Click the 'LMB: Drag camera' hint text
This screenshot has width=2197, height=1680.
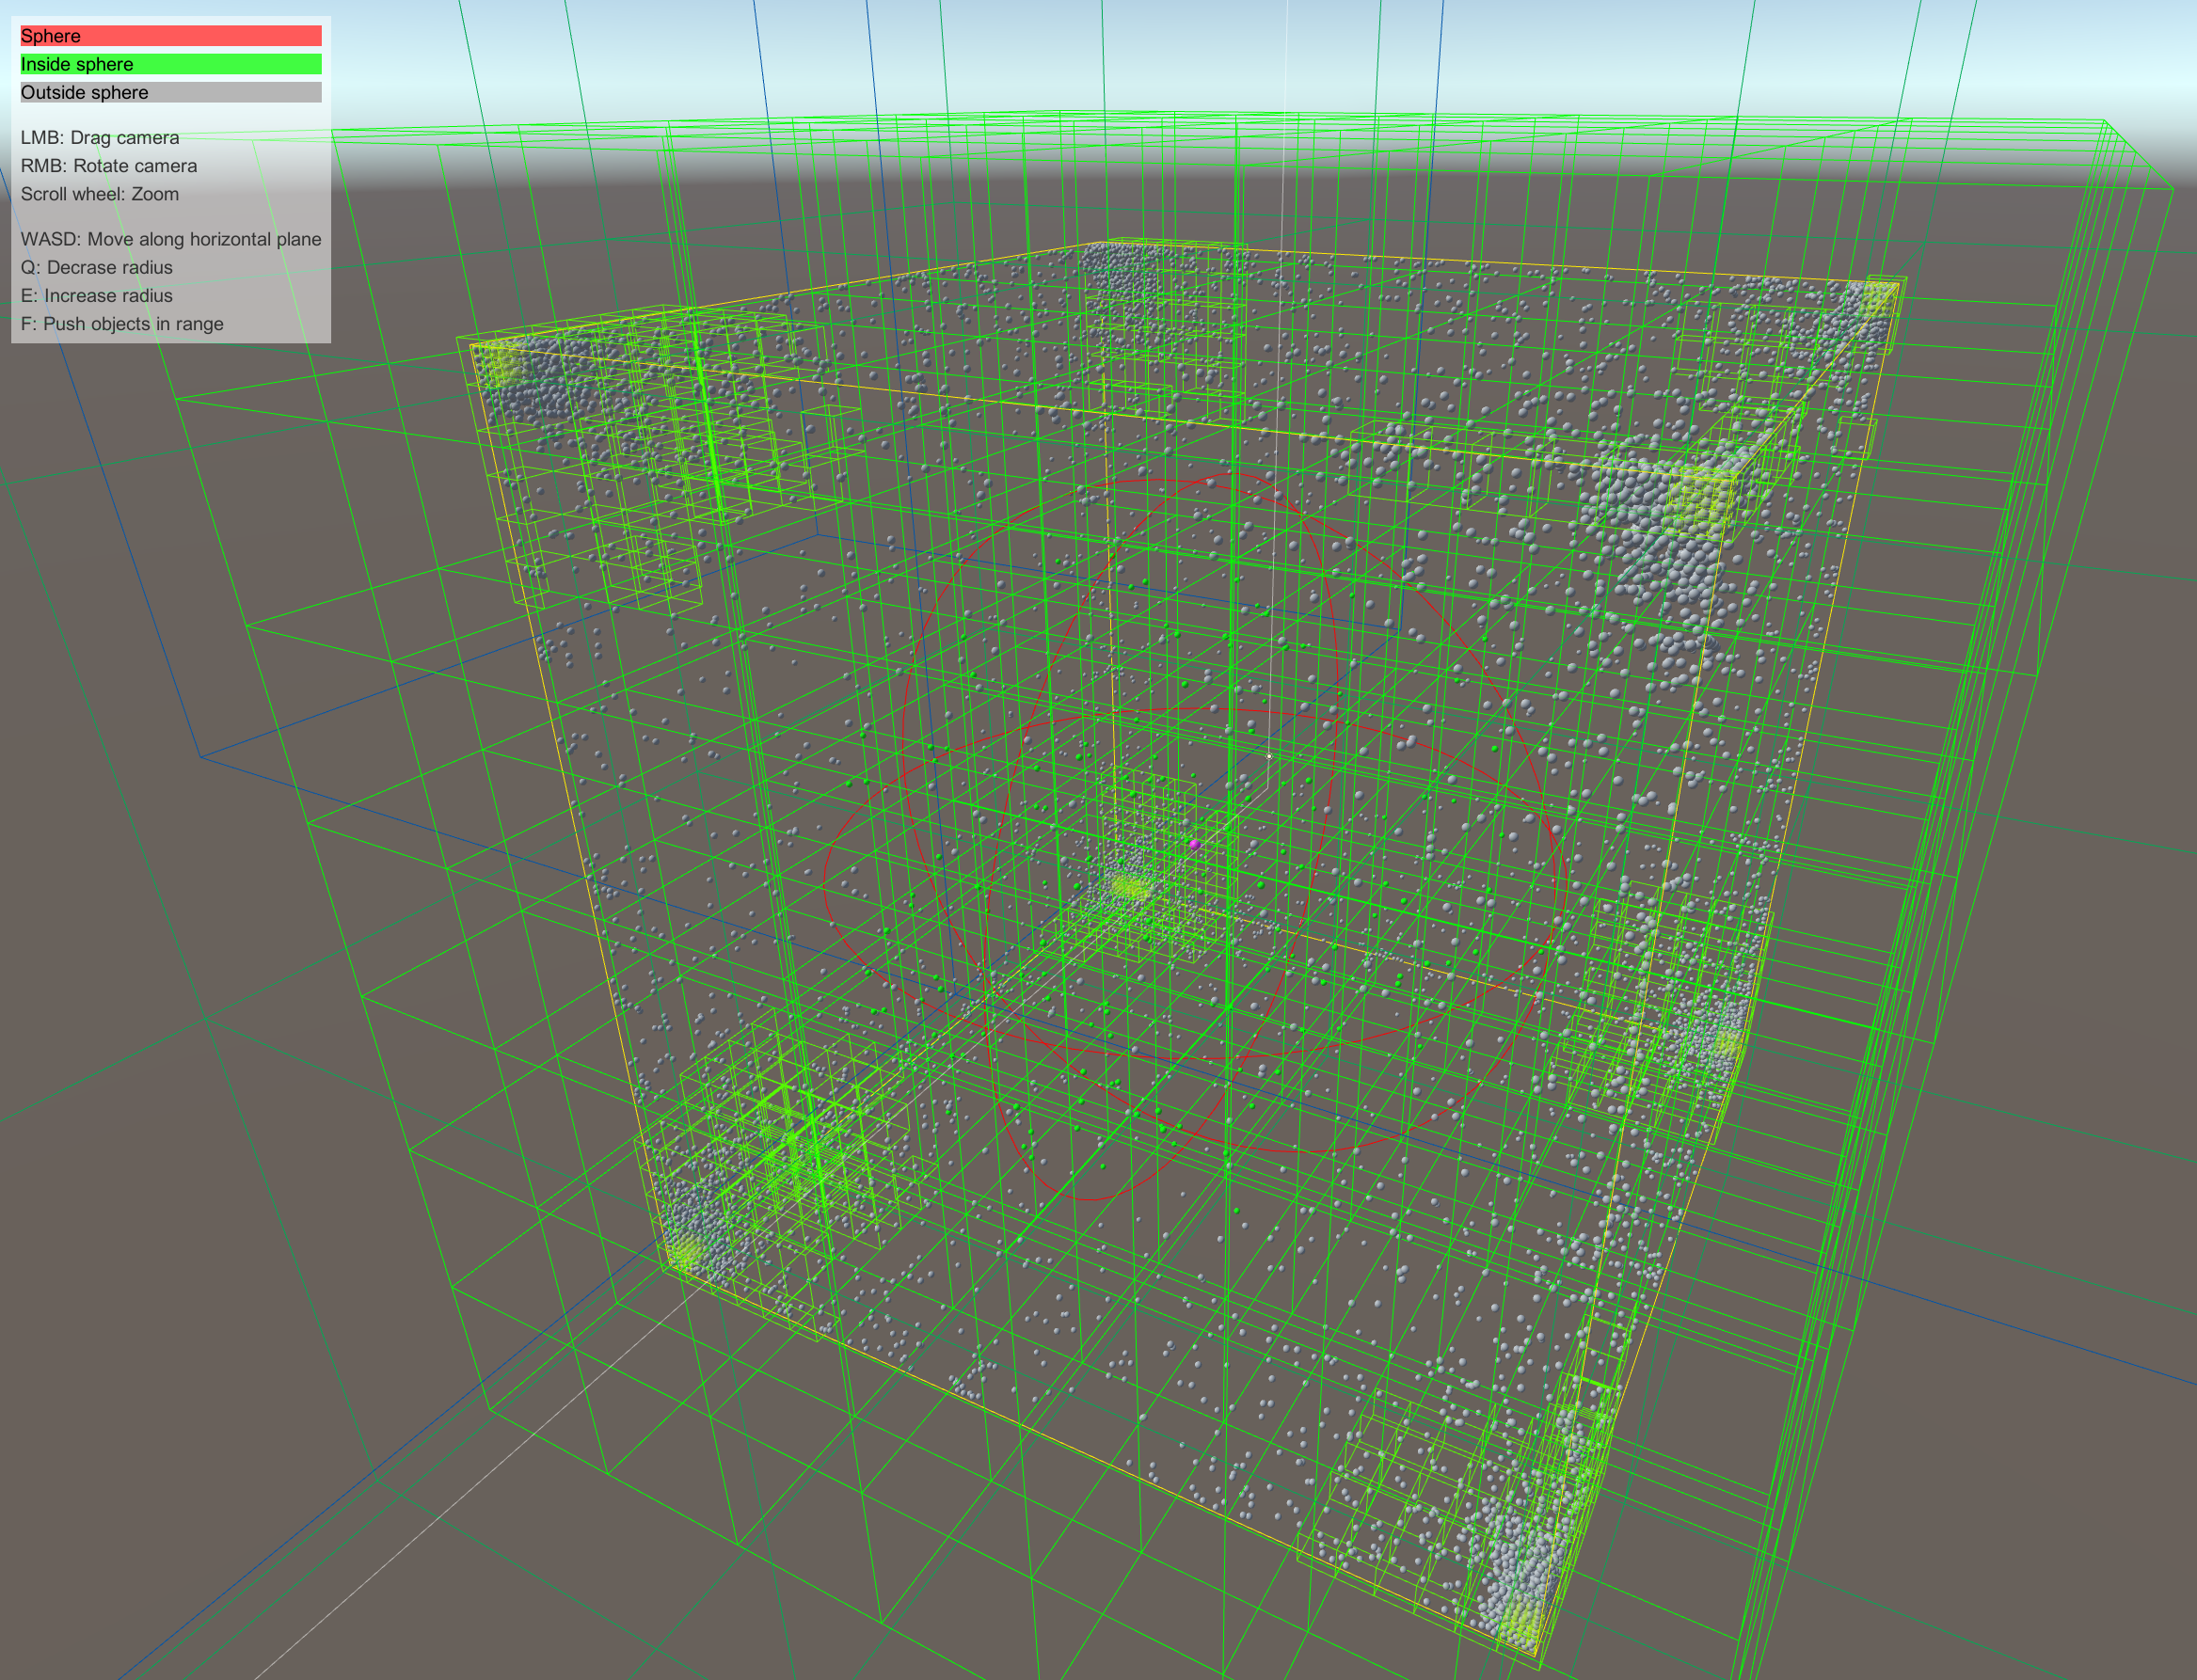coord(100,138)
